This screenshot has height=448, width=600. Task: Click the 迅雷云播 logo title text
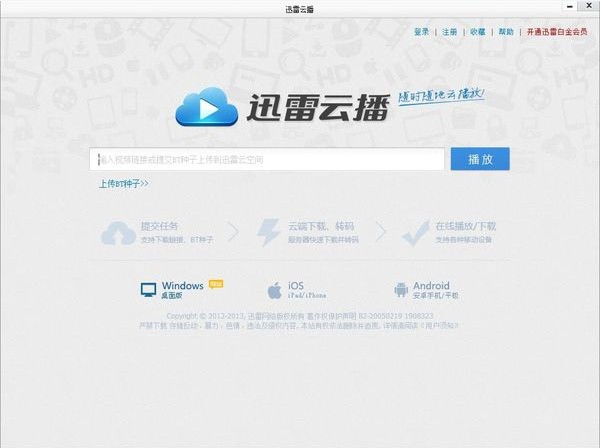point(318,107)
